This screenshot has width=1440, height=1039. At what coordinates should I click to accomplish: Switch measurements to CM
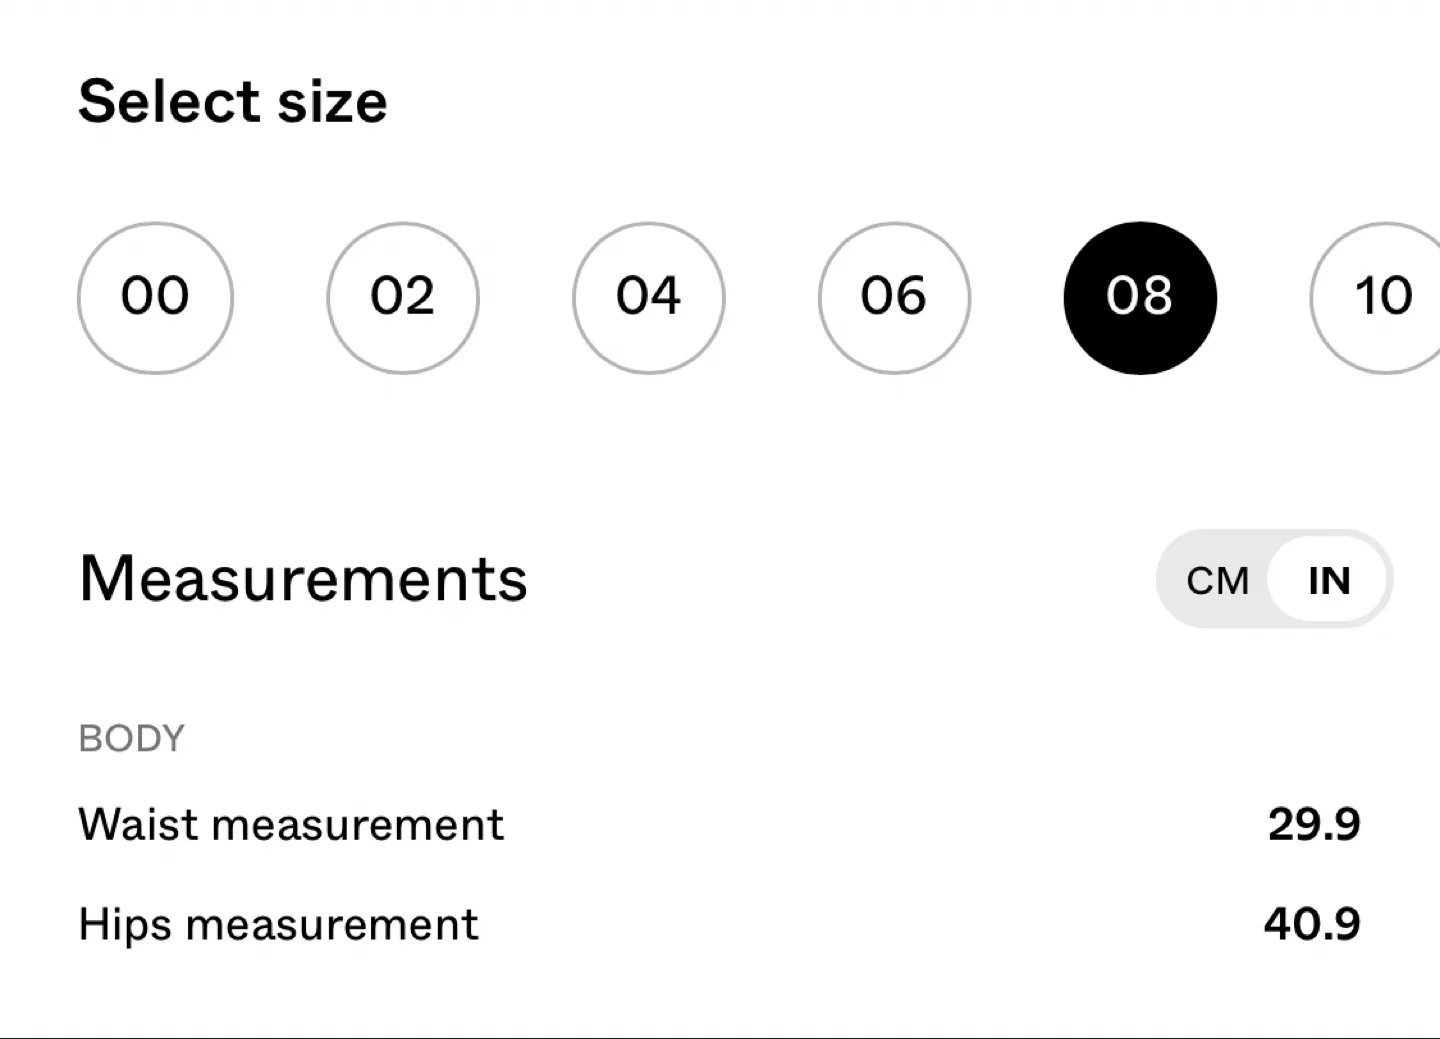point(1217,580)
